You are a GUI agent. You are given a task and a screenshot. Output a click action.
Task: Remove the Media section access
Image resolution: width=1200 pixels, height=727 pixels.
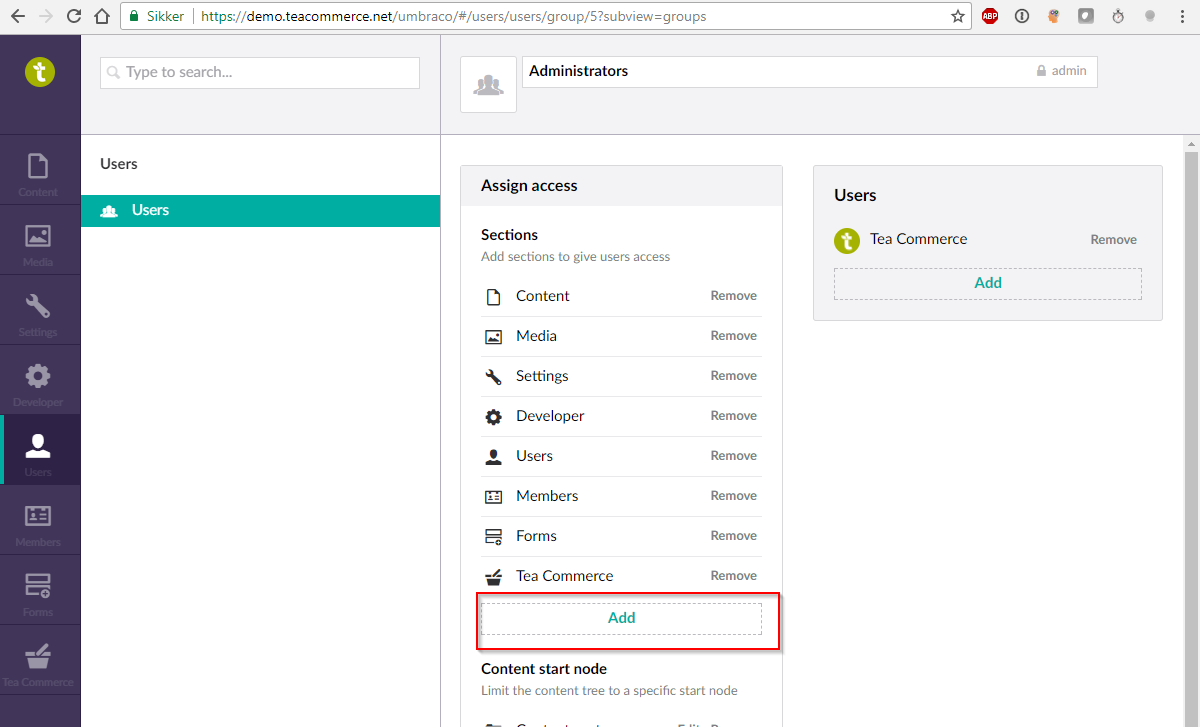click(x=734, y=336)
